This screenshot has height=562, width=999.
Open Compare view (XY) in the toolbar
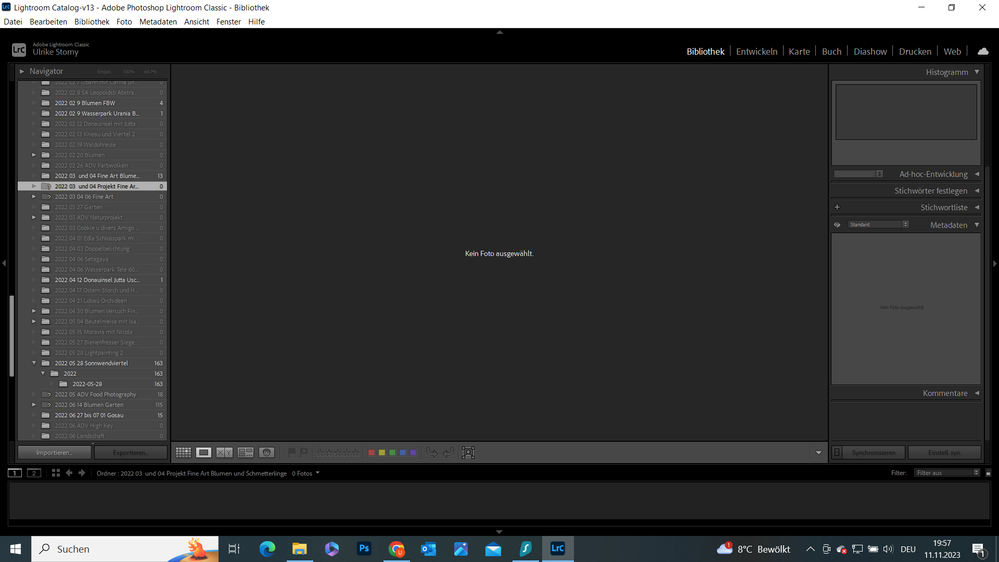tap(224, 452)
